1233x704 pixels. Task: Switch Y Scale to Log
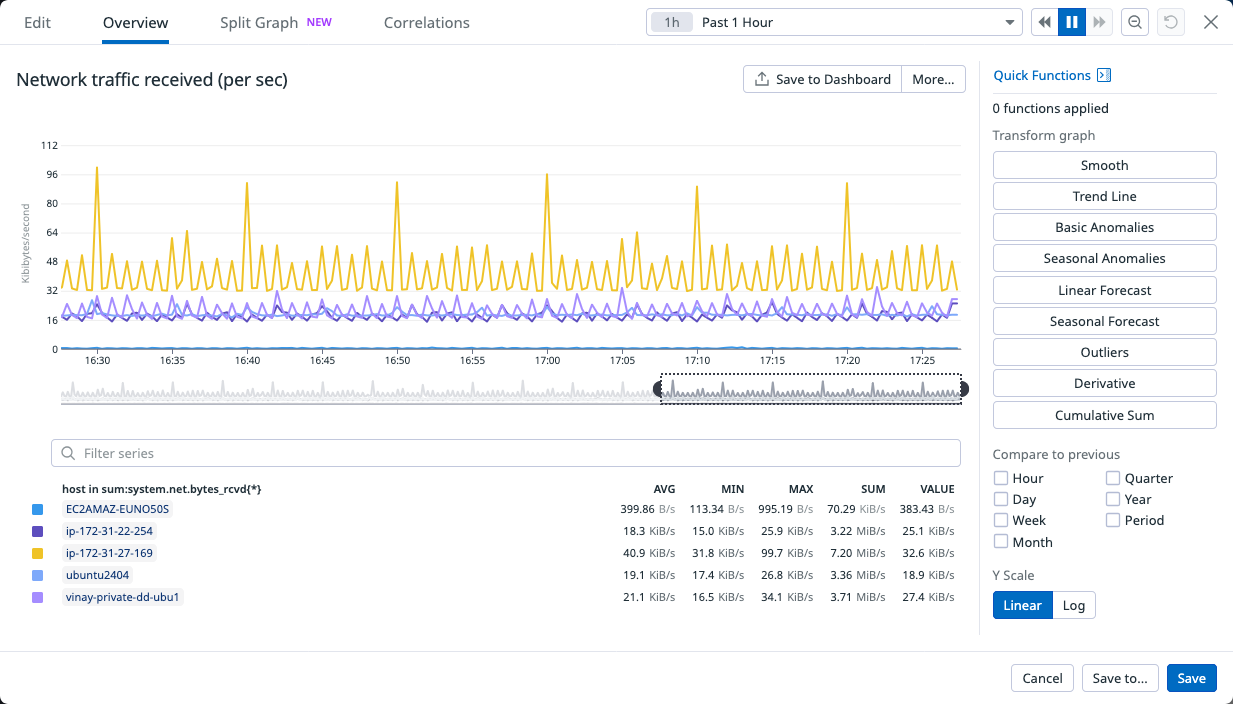(1073, 605)
